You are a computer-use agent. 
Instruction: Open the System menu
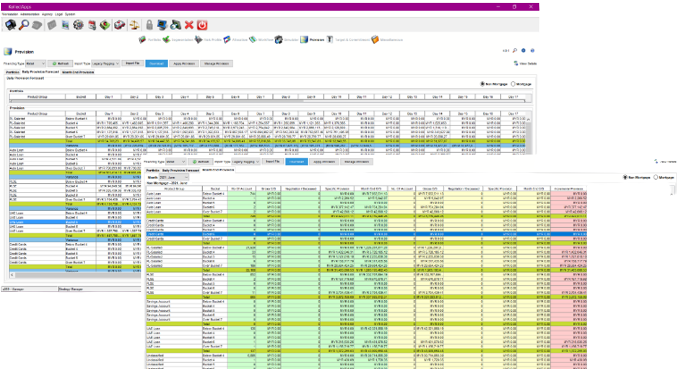(x=70, y=14)
